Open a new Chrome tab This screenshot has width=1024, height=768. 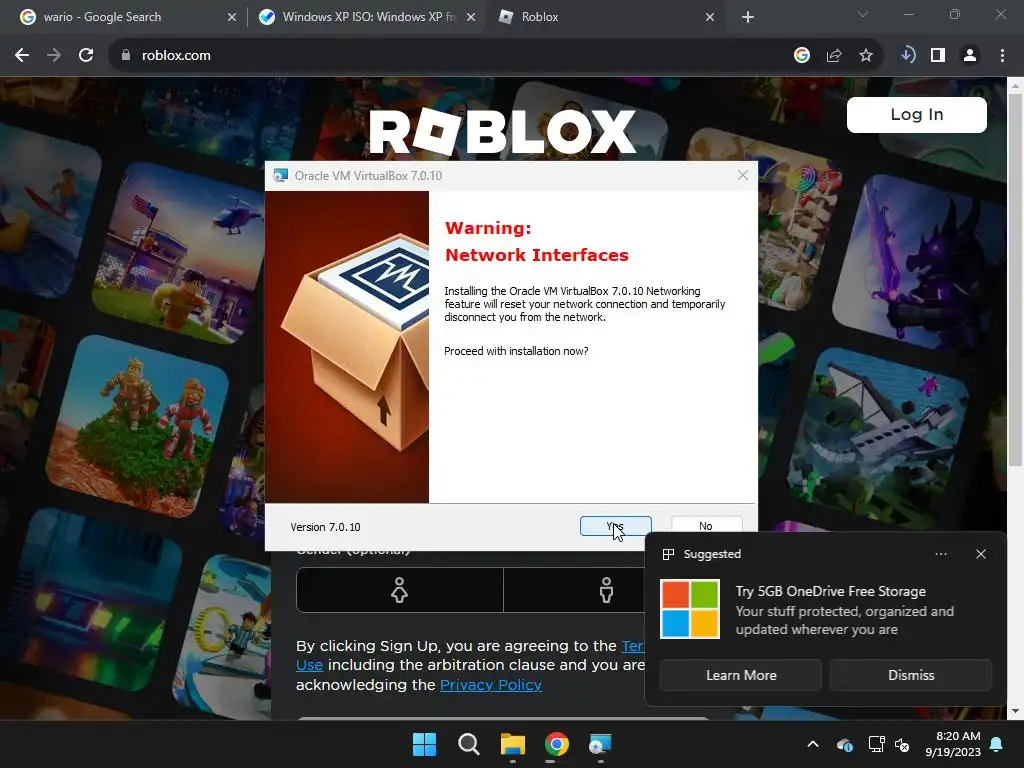748,18
